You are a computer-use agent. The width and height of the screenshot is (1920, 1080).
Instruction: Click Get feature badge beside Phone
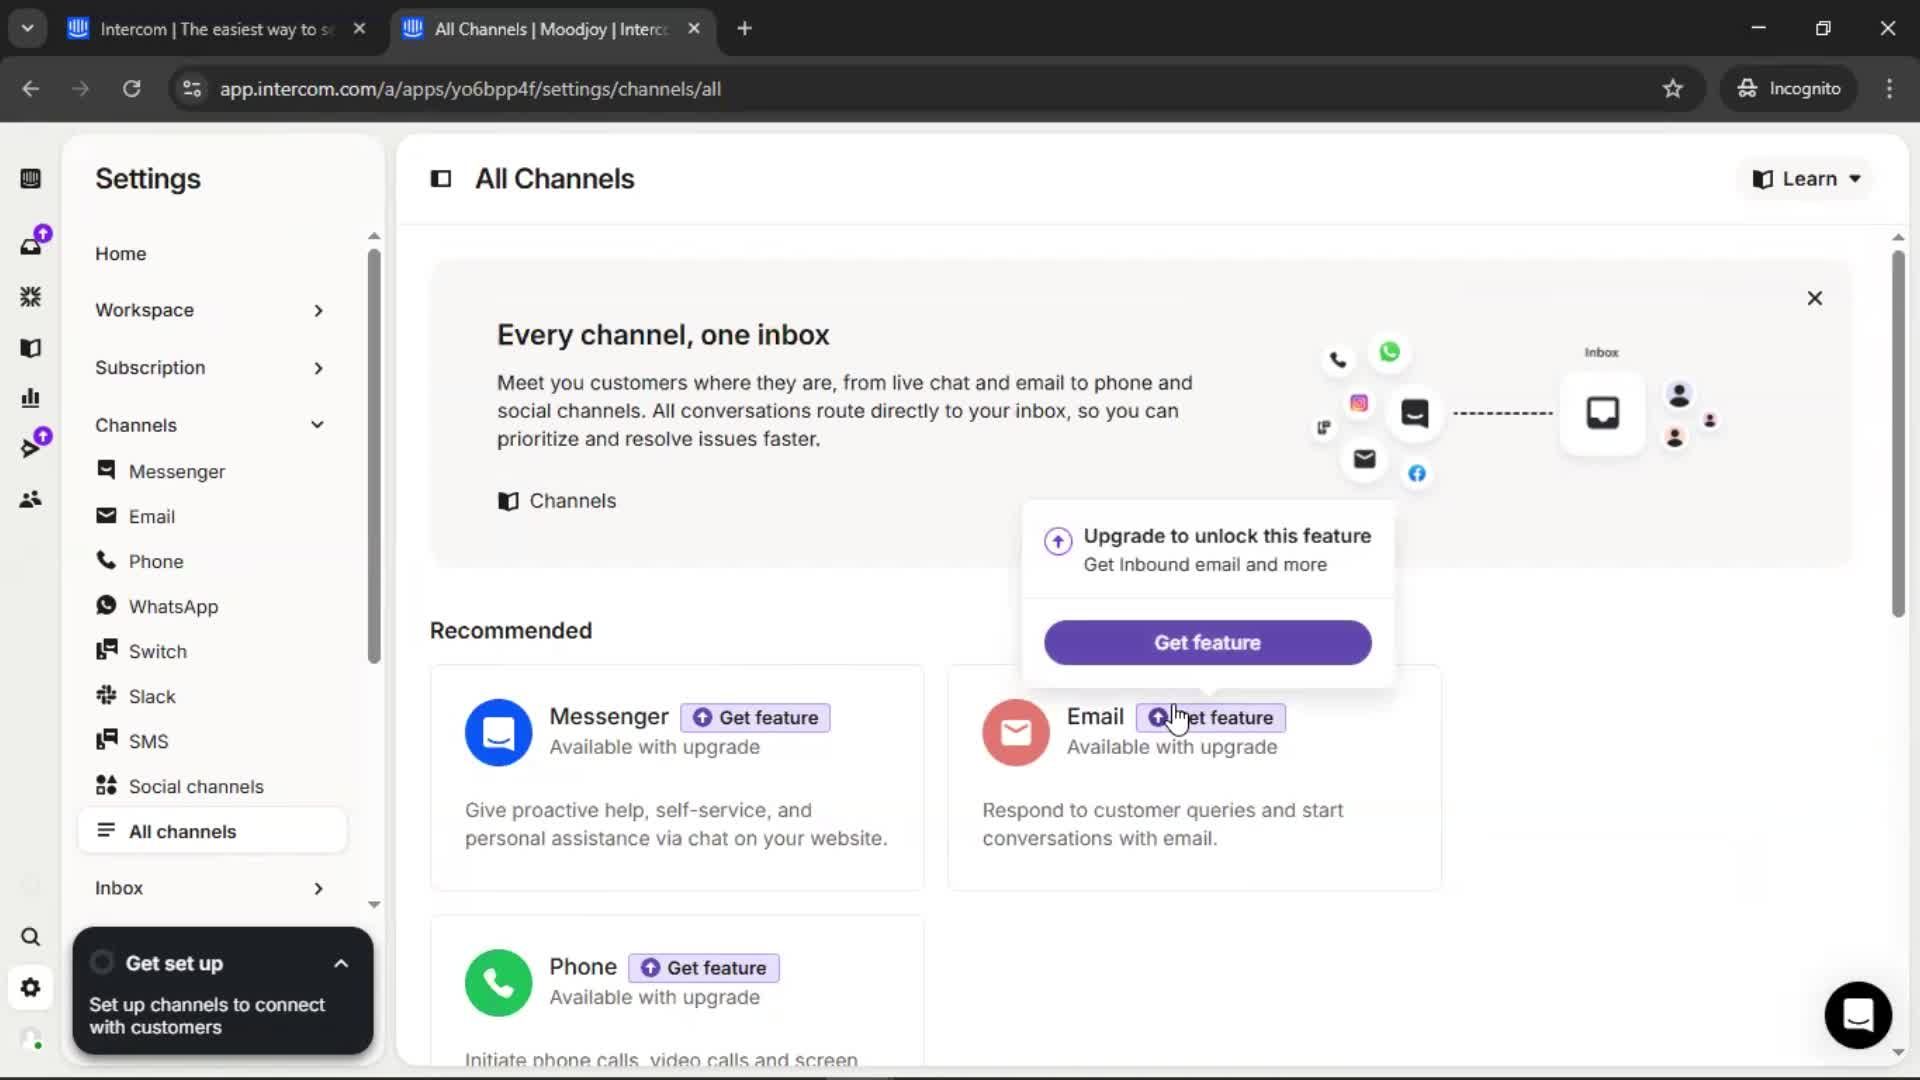pyautogui.click(x=703, y=968)
